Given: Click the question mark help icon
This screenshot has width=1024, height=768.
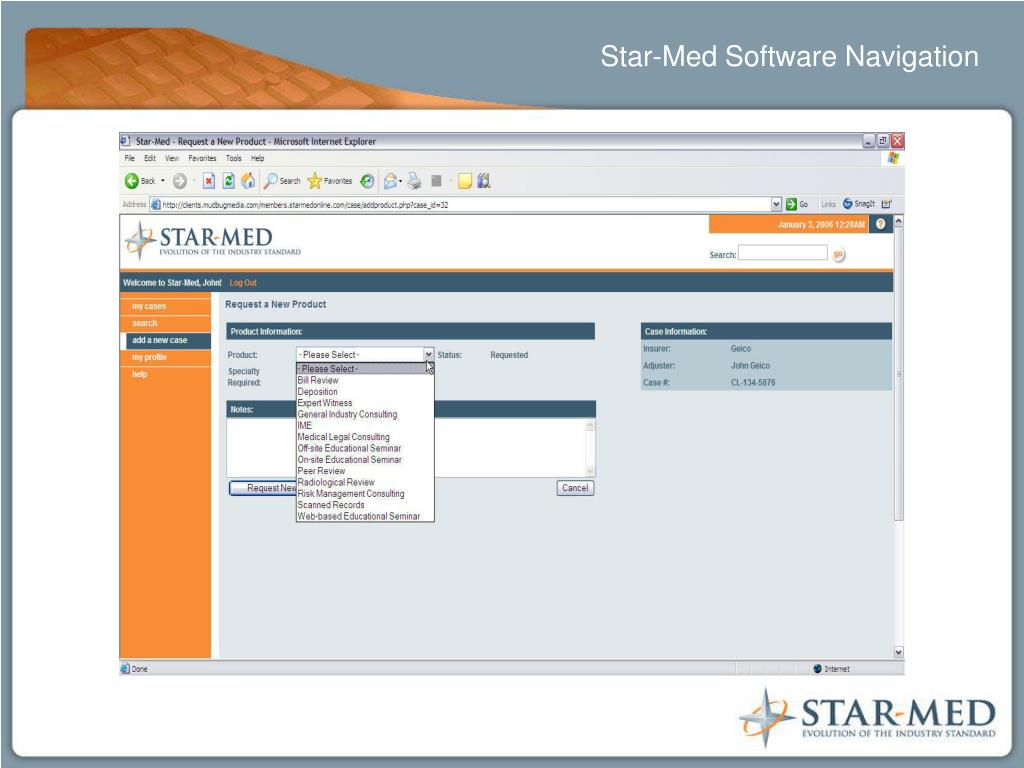Looking at the screenshot, I should pos(880,224).
